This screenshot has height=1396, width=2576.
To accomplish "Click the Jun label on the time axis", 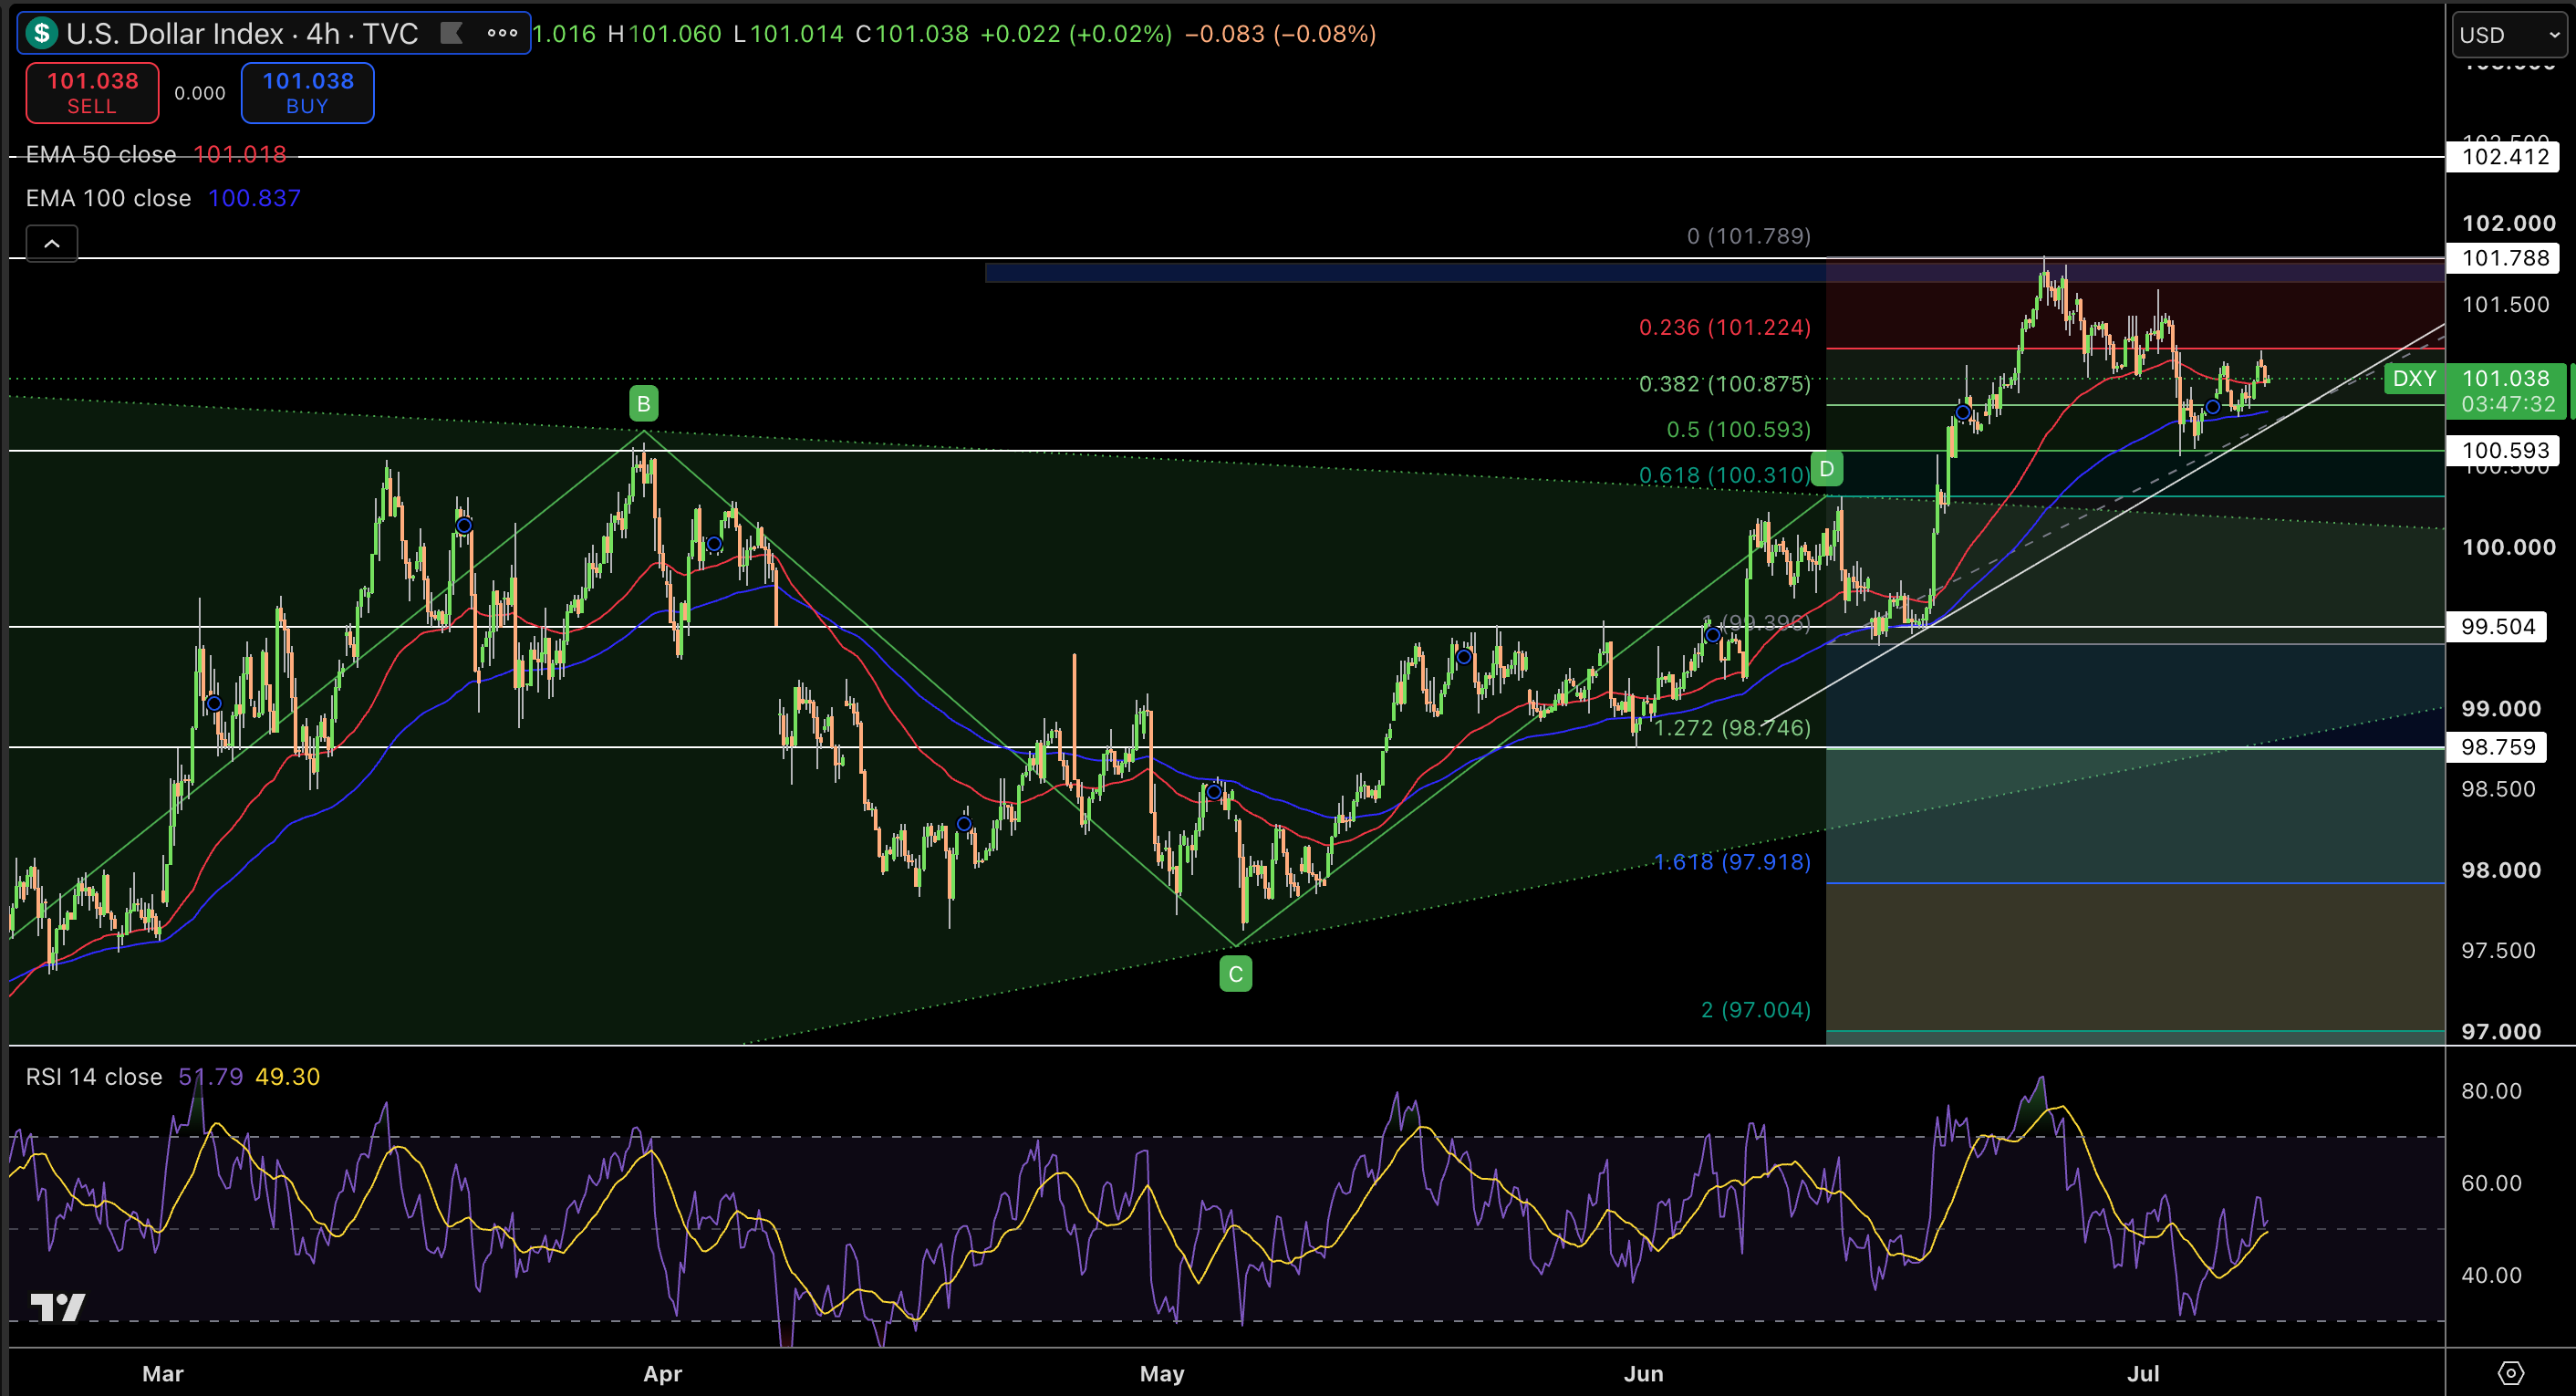I will tap(1644, 1374).
